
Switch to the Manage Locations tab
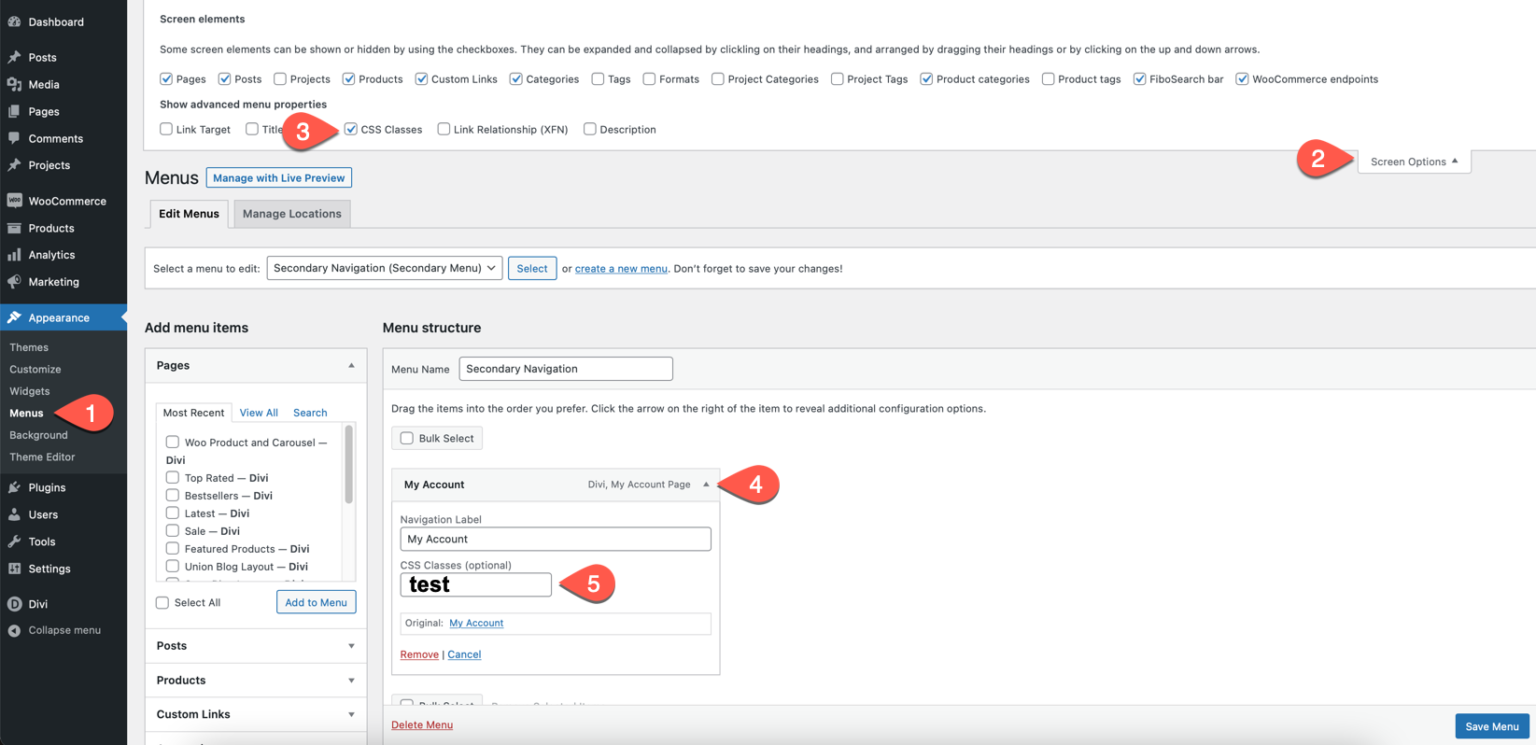click(x=292, y=214)
